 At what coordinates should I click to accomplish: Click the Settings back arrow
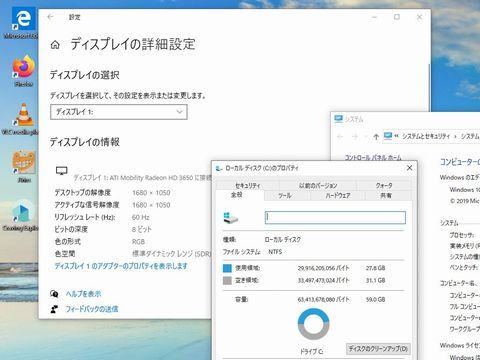click(50, 17)
